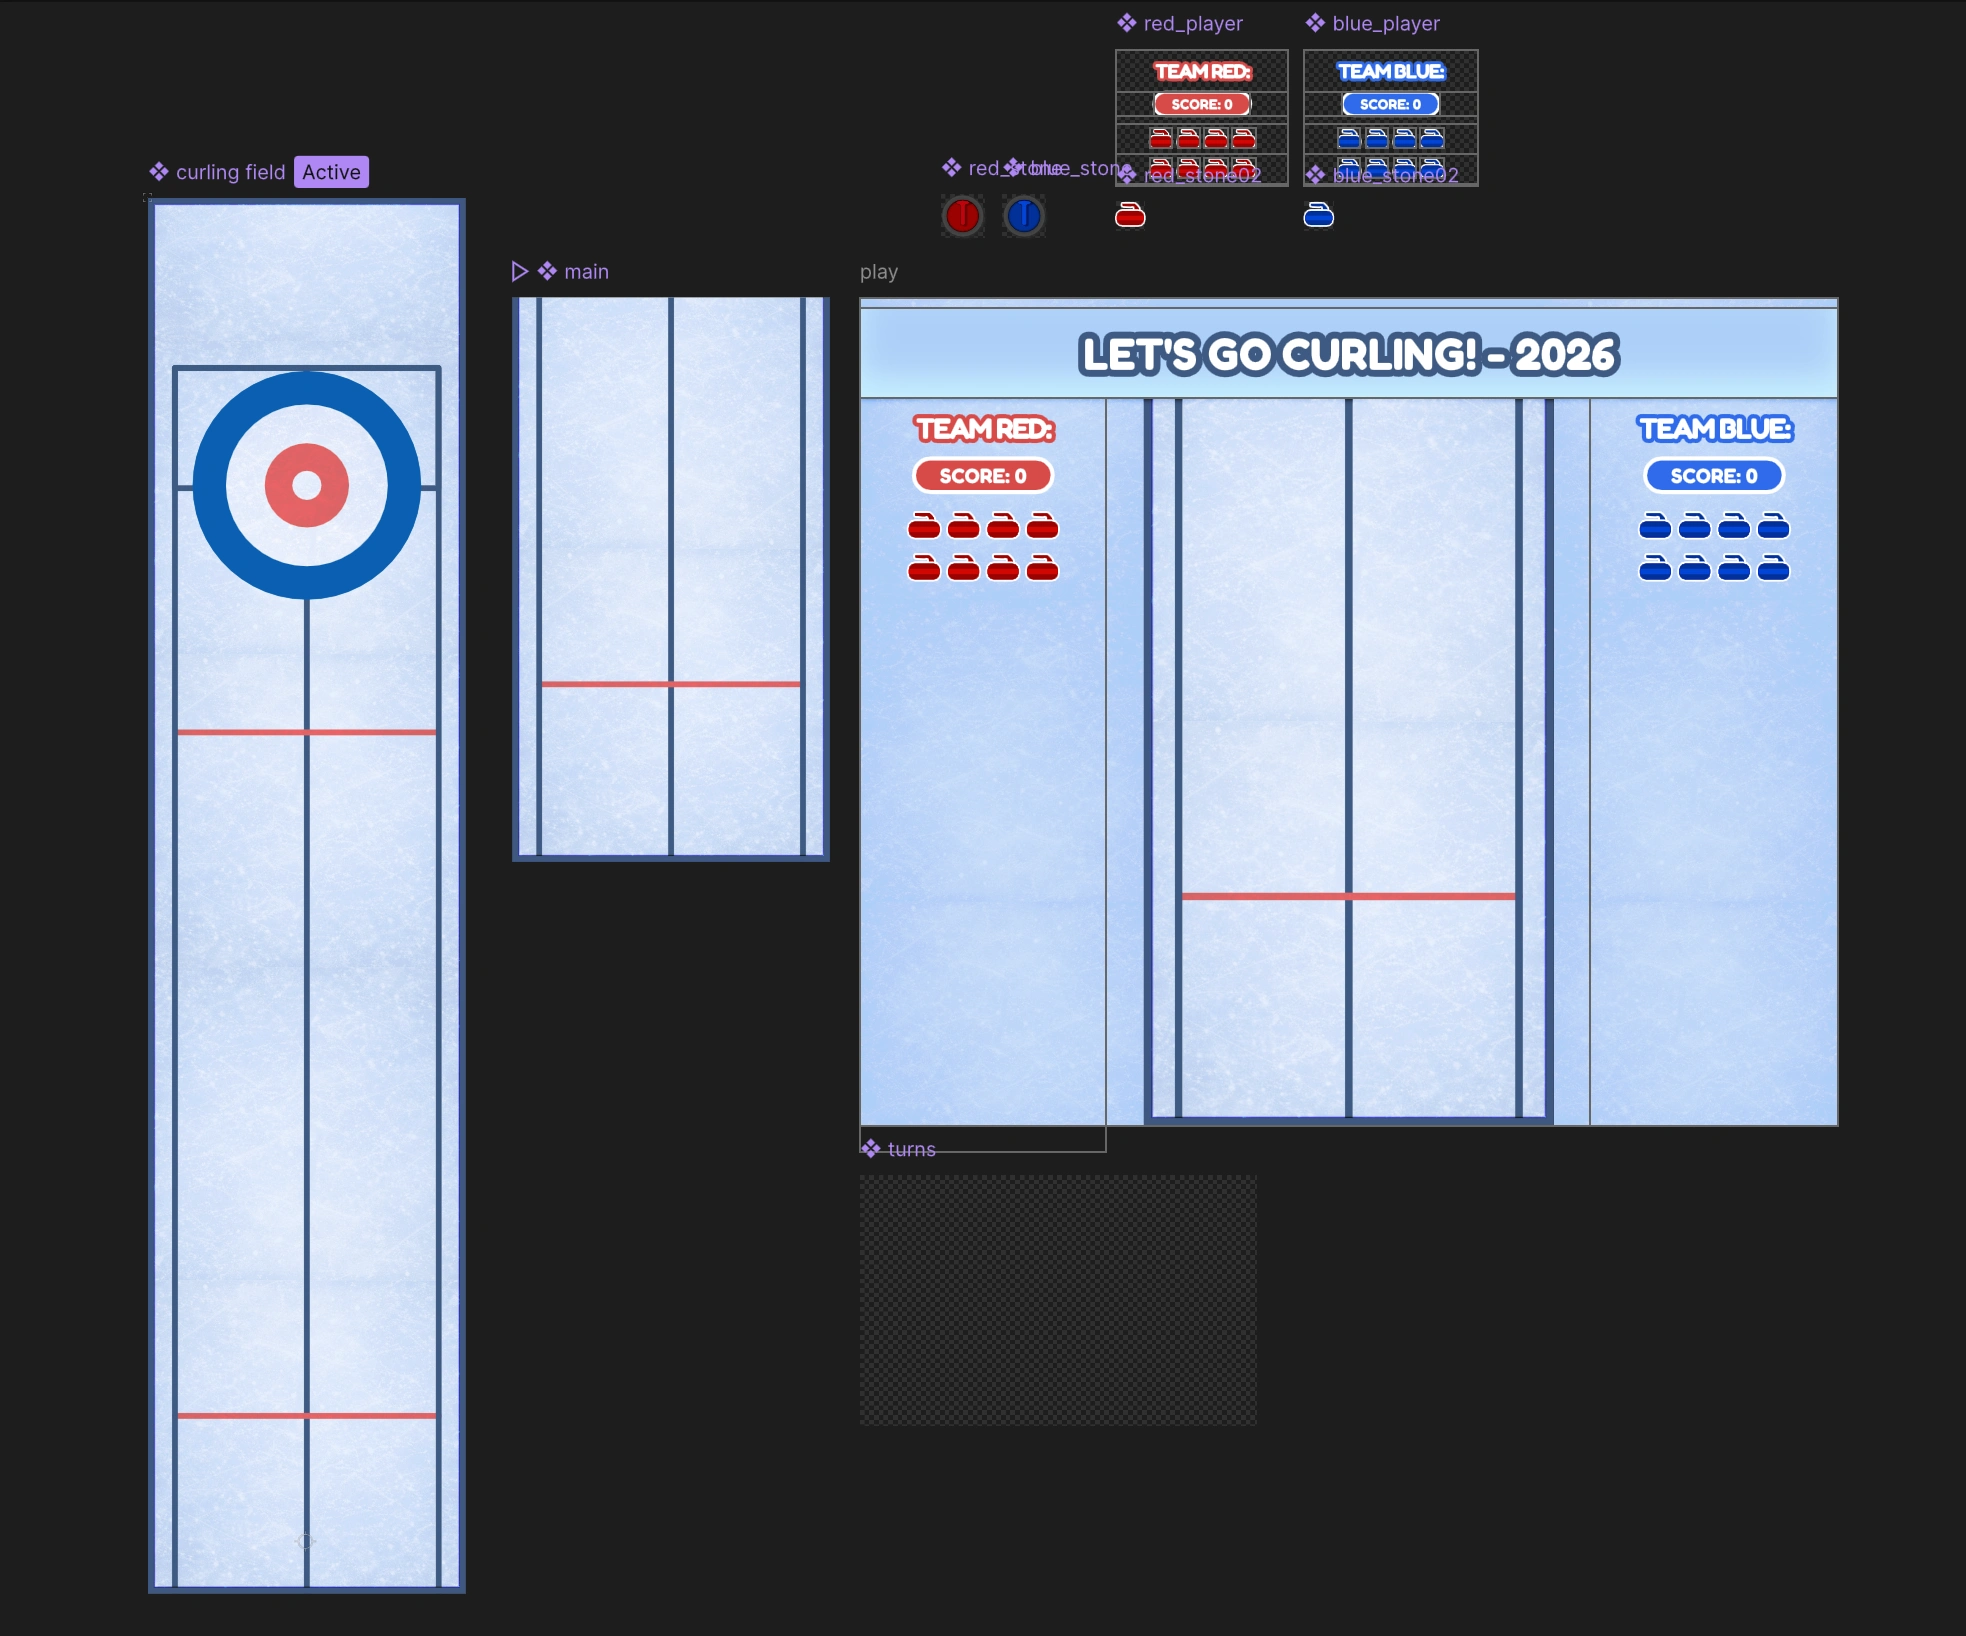The width and height of the screenshot is (1966, 1636).
Task: Click the empty turns checkered frame
Action: (1057, 1299)
